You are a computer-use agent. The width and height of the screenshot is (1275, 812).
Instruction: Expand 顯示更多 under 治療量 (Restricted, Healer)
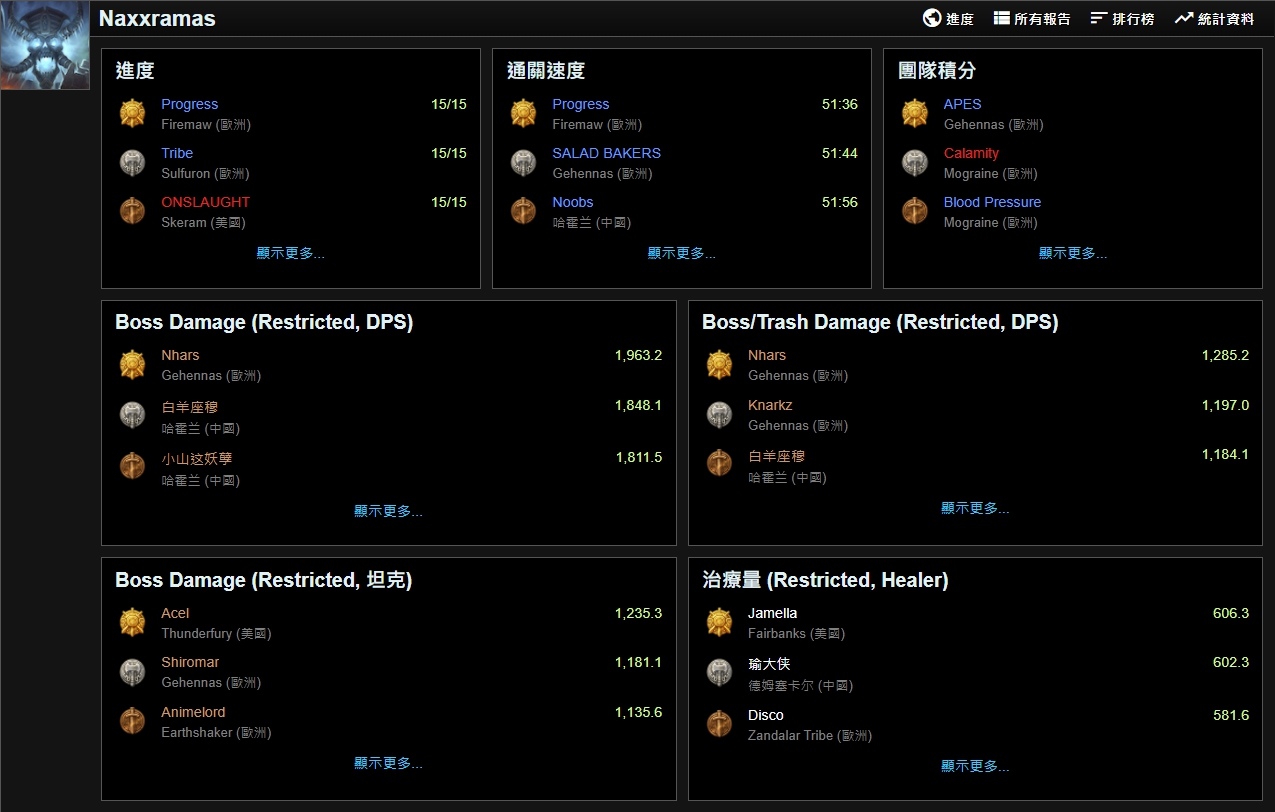point(975,766)
